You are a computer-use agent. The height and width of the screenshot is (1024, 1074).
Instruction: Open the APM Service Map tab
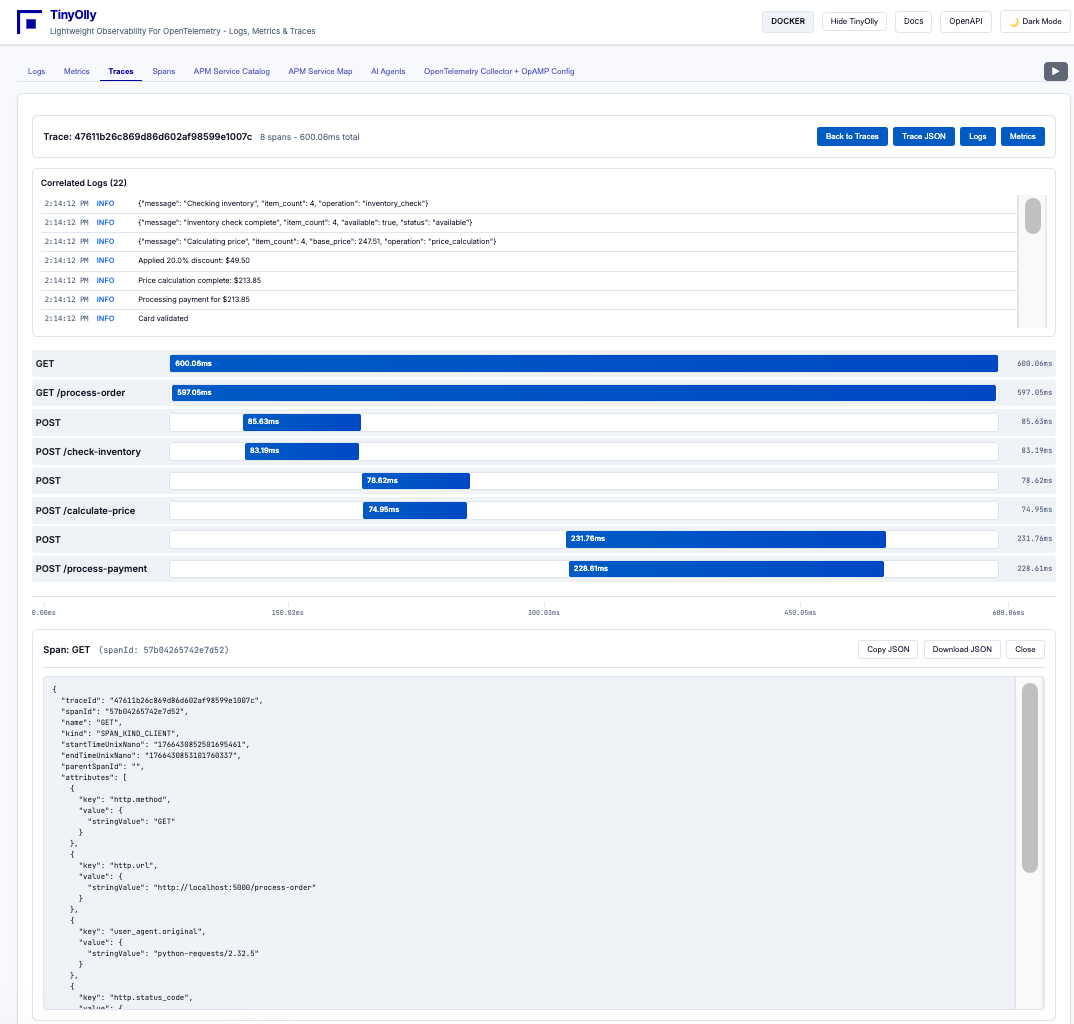coord(320,71)
